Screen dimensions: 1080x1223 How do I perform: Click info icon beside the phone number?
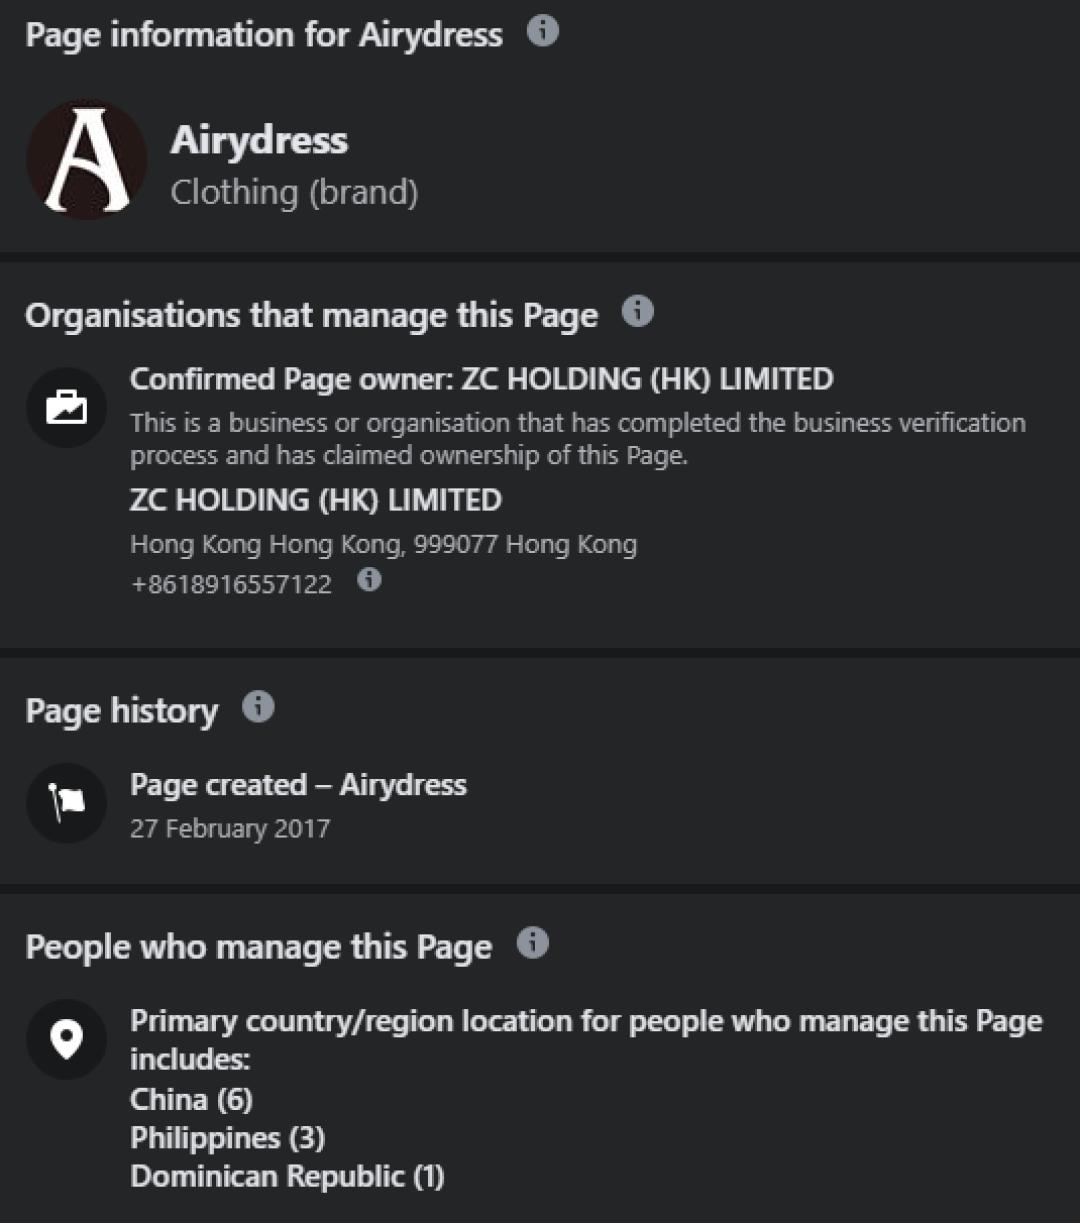[x=369, y=580]
